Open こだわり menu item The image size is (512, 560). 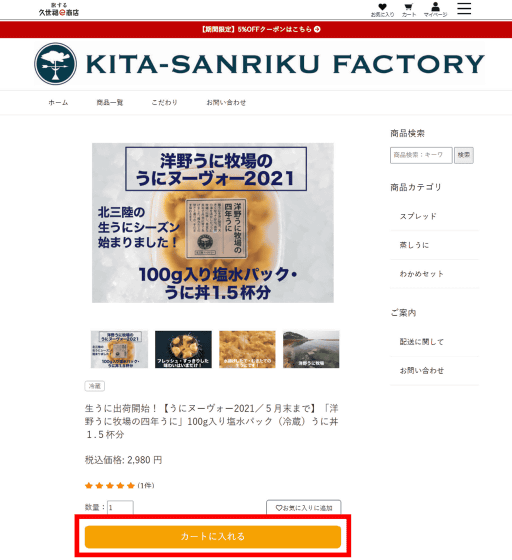click(164, 102)
